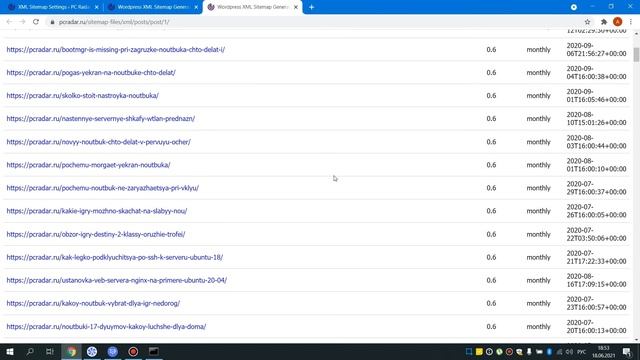Open the dark window app in taskbar
The width and height of the screenshot is (640, 360).
[153, 351]
